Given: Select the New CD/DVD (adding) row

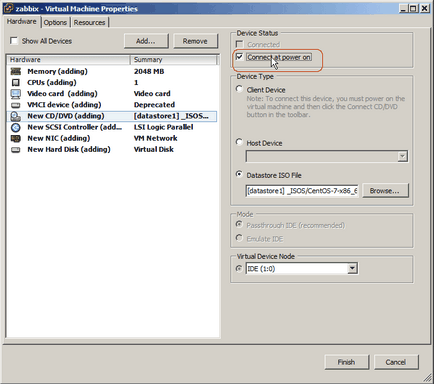Looking at the screenshot, I should coord(112,116).
